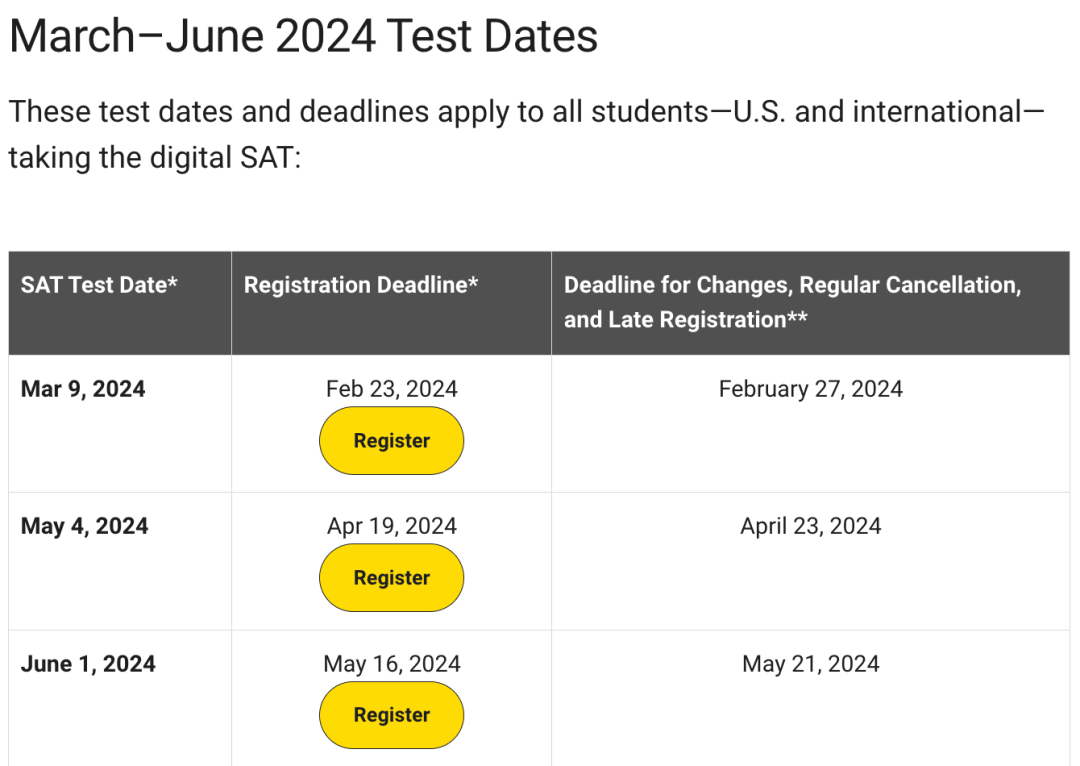
Task: Click the 'May 16, 2024' registration deadline text
Action: pyautogui.click(x=391, y=664)
